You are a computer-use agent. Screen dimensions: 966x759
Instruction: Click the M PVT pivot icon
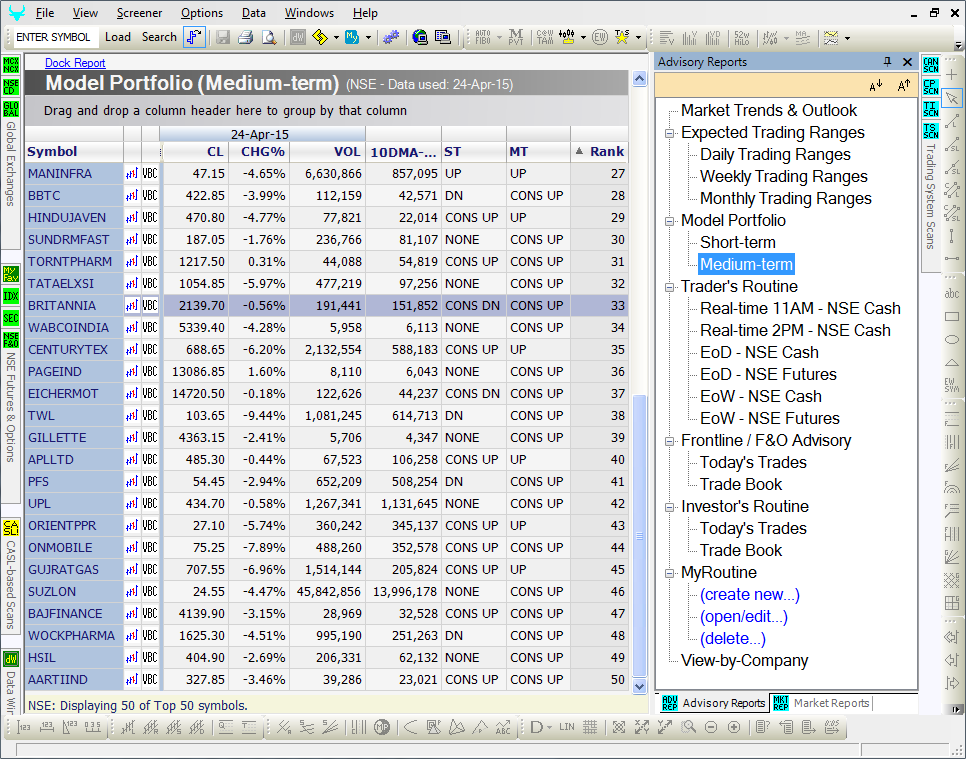click(x=516, y=38)
